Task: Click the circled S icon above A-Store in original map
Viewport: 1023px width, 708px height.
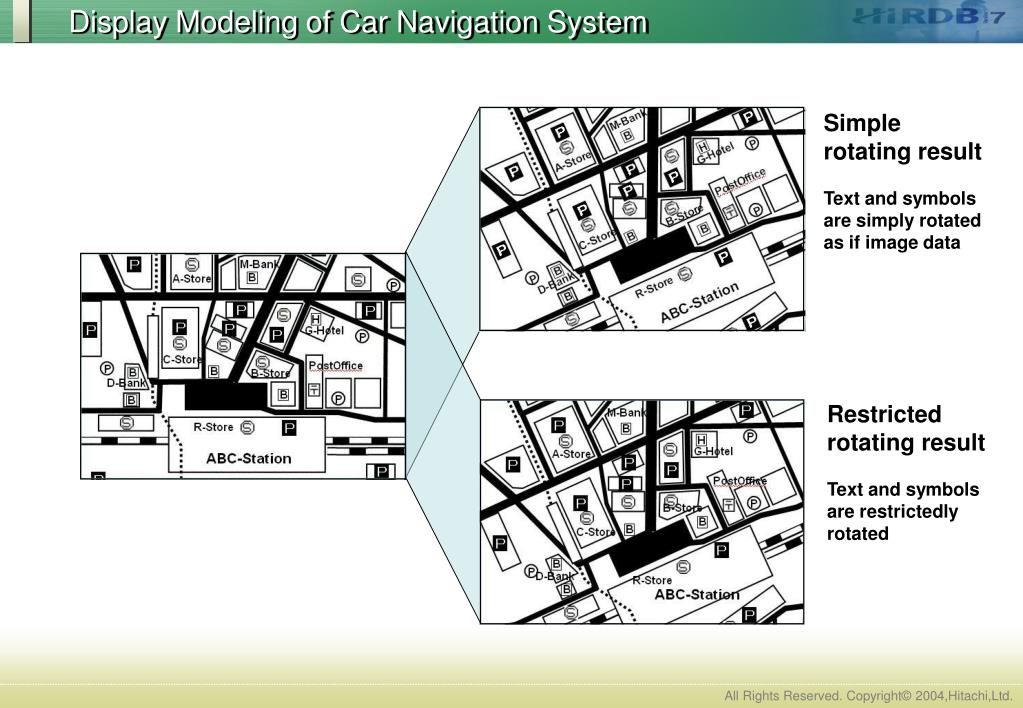Action: pos(192,264)
